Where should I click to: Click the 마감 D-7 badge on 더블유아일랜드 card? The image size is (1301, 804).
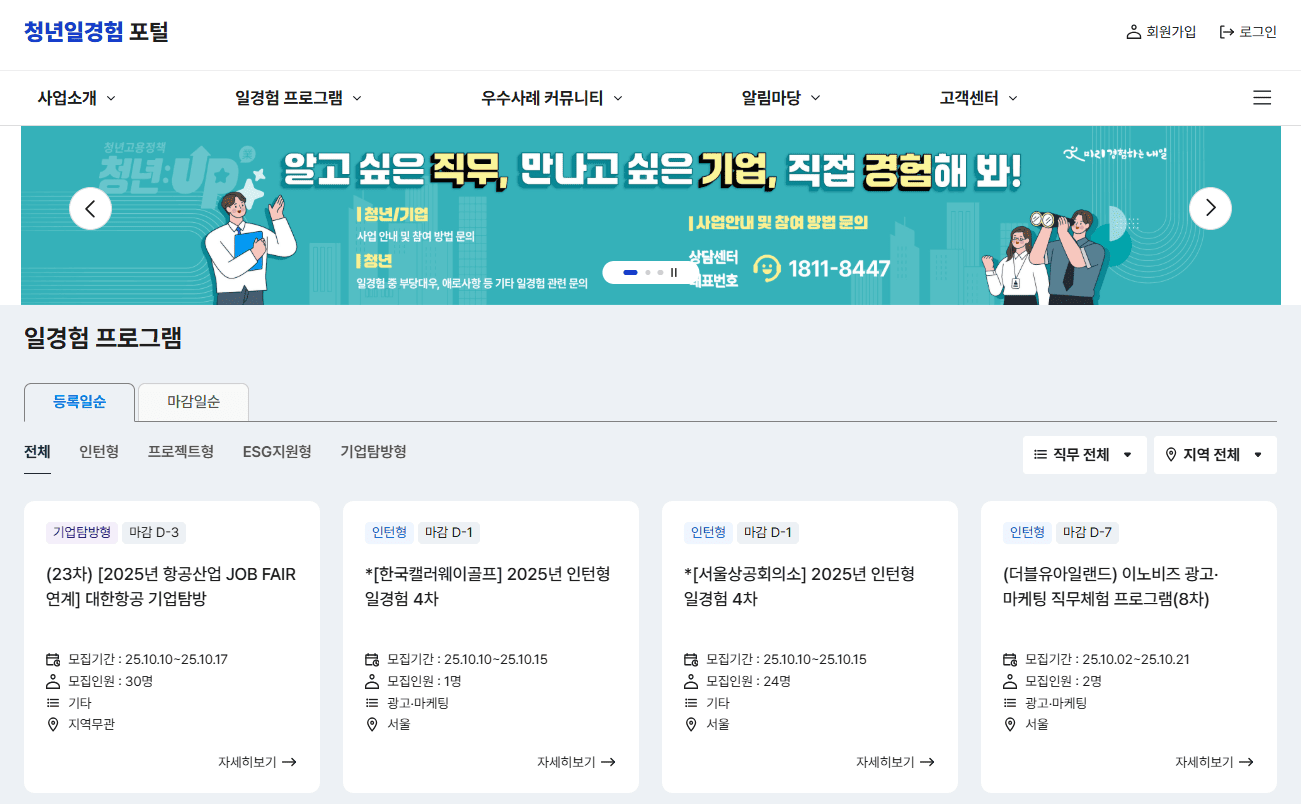tap(1086, 532)
